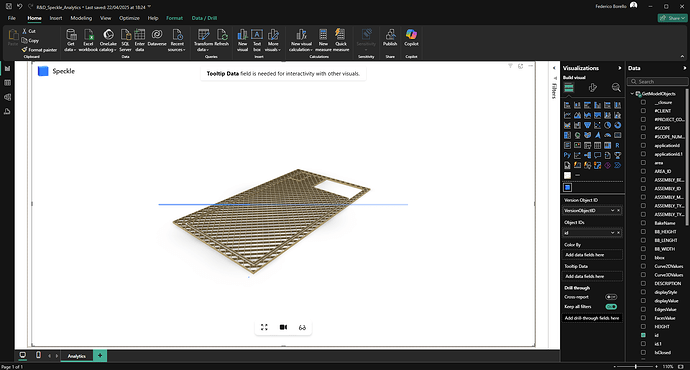Check the HEIGHT field checkbox
The height and width of the screenshot is (370, 690).
pyautogui.click(x=643, y=326)
